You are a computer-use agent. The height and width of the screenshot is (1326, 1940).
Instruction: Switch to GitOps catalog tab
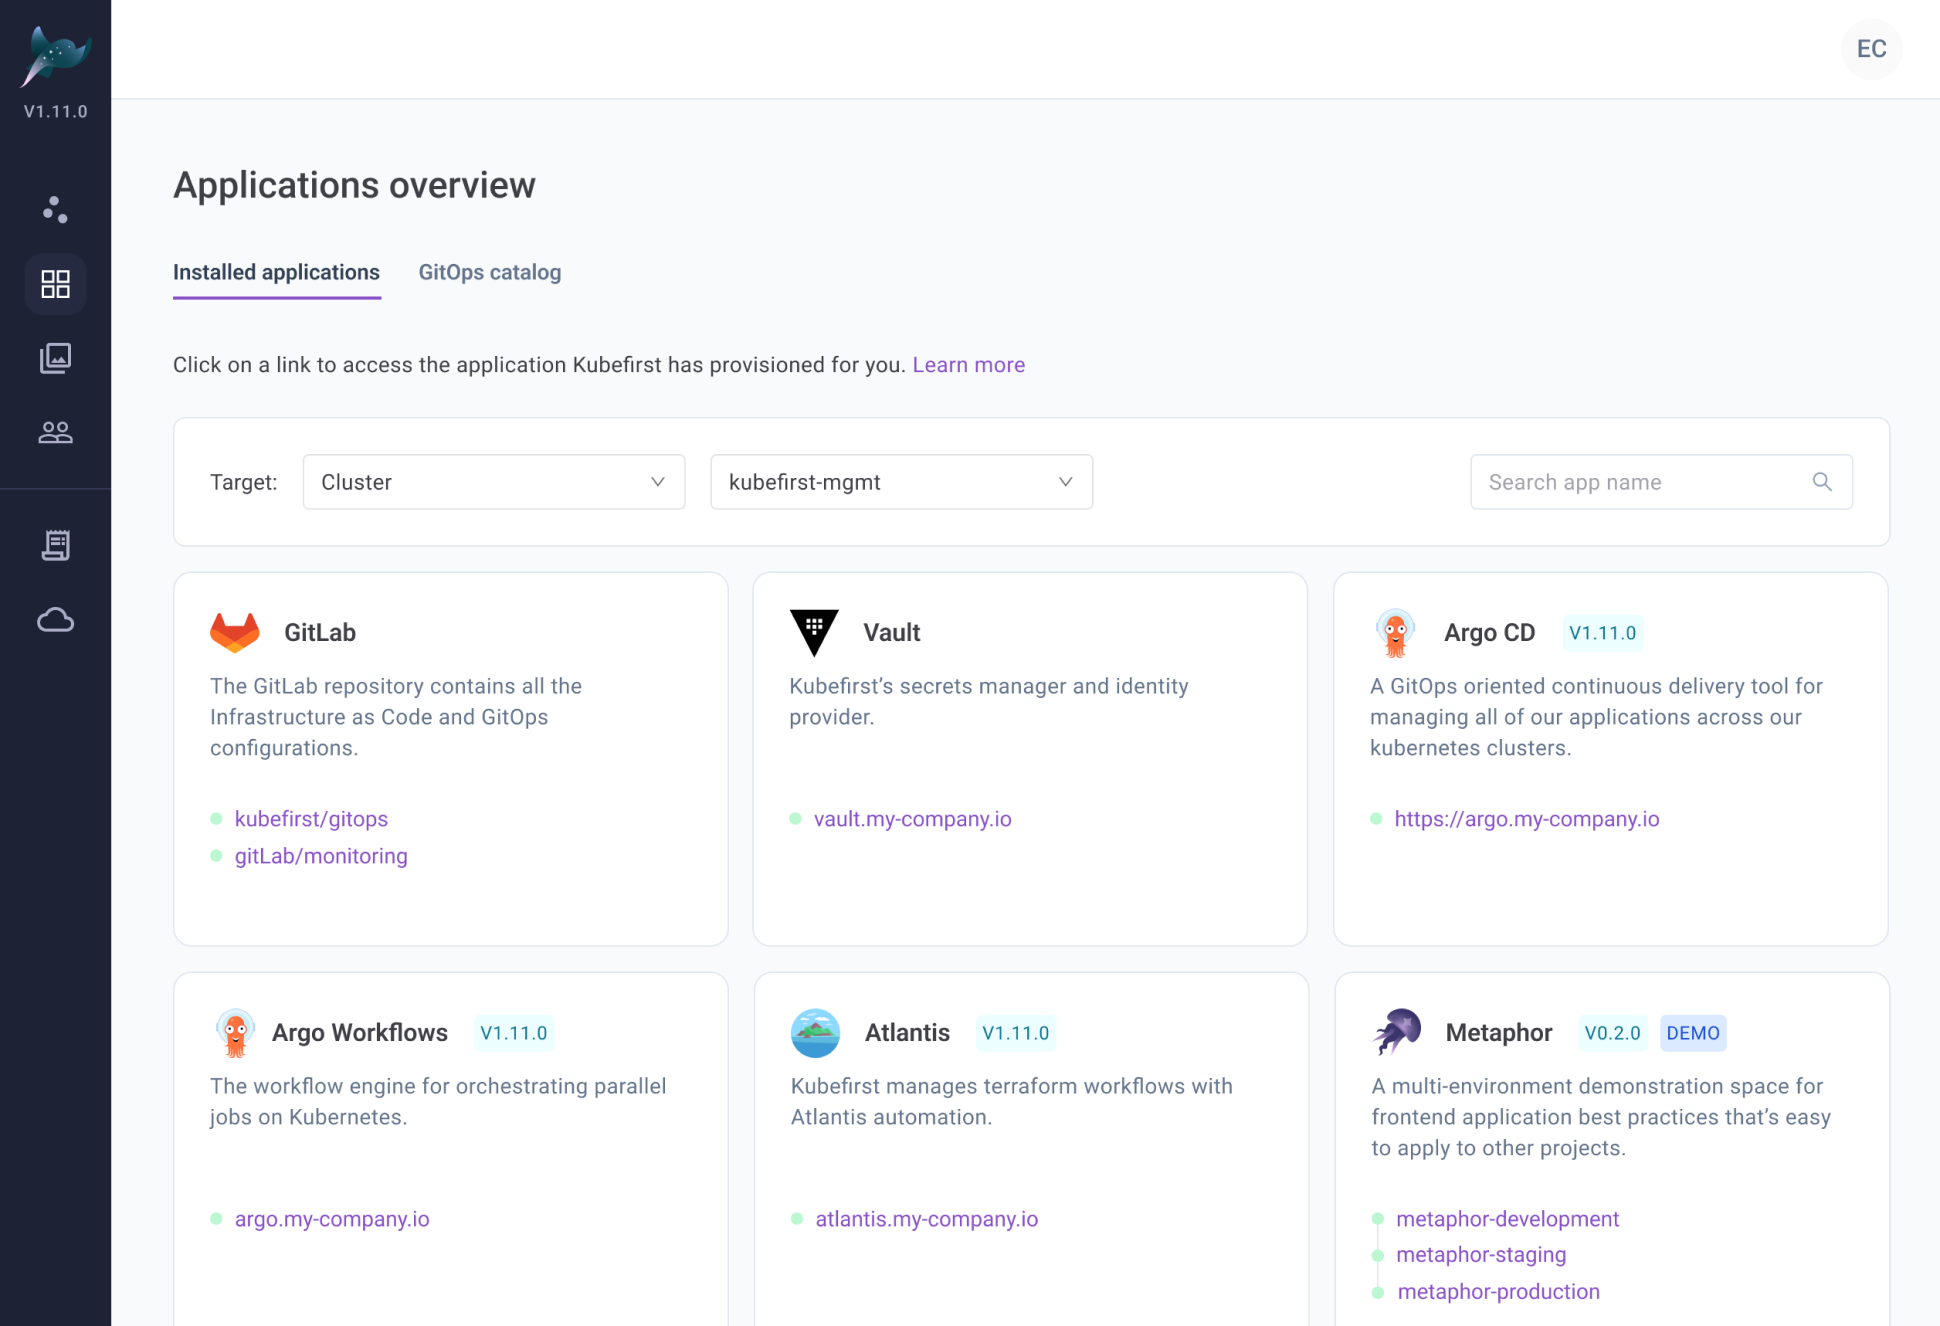(x=489, y=272)
